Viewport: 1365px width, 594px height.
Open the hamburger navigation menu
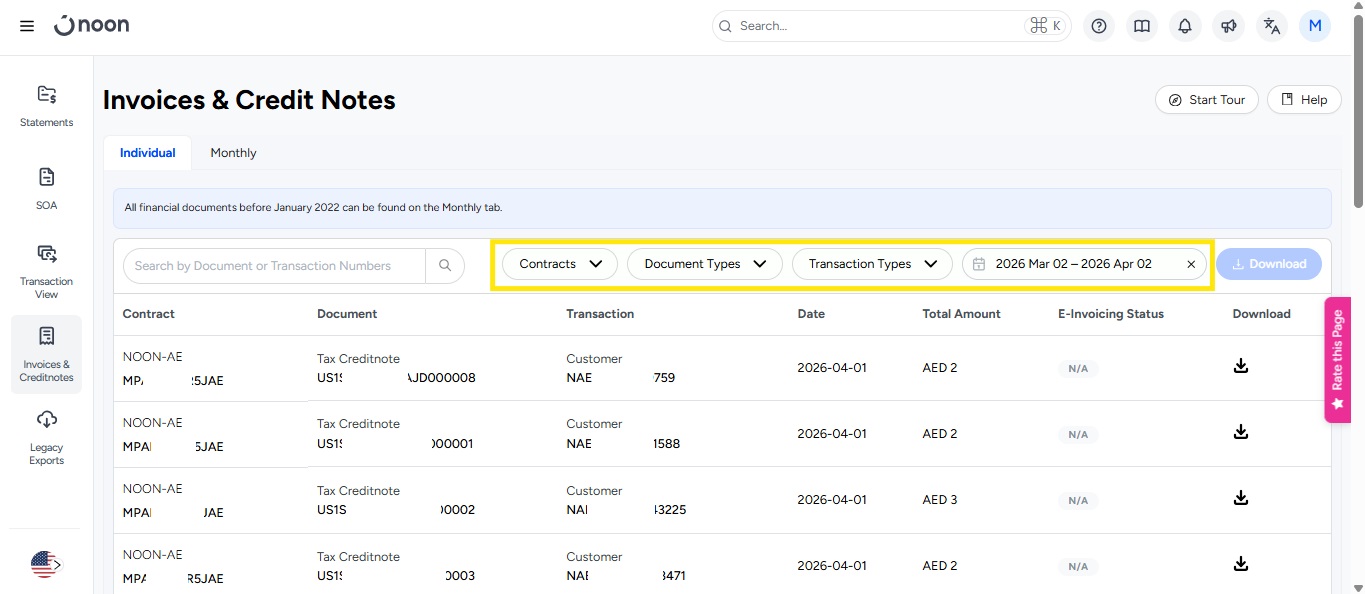click(x=27, y=26)
